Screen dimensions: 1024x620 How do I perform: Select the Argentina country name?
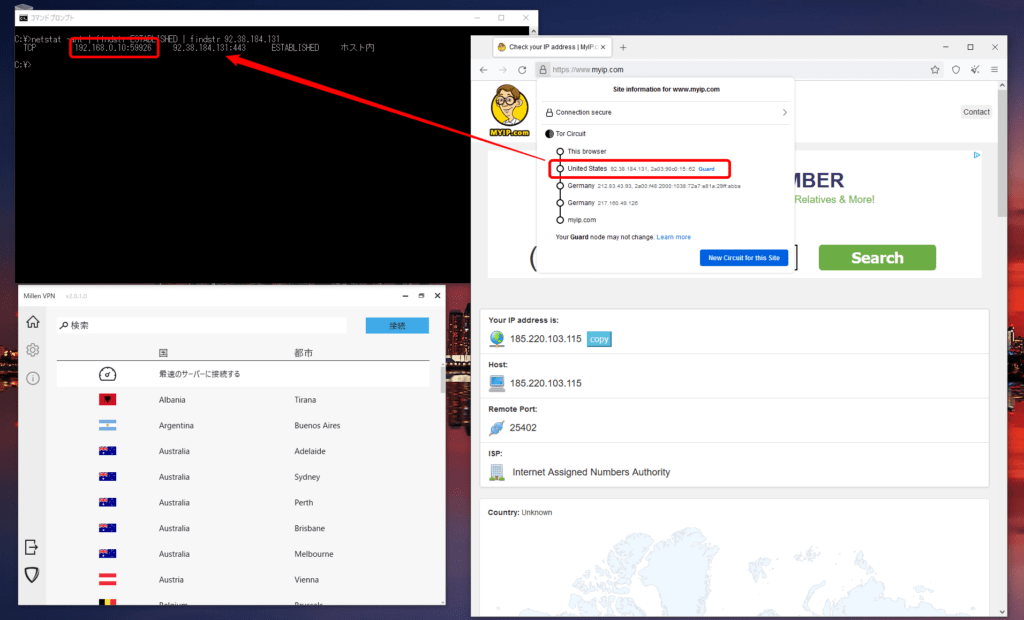point(176,425)
